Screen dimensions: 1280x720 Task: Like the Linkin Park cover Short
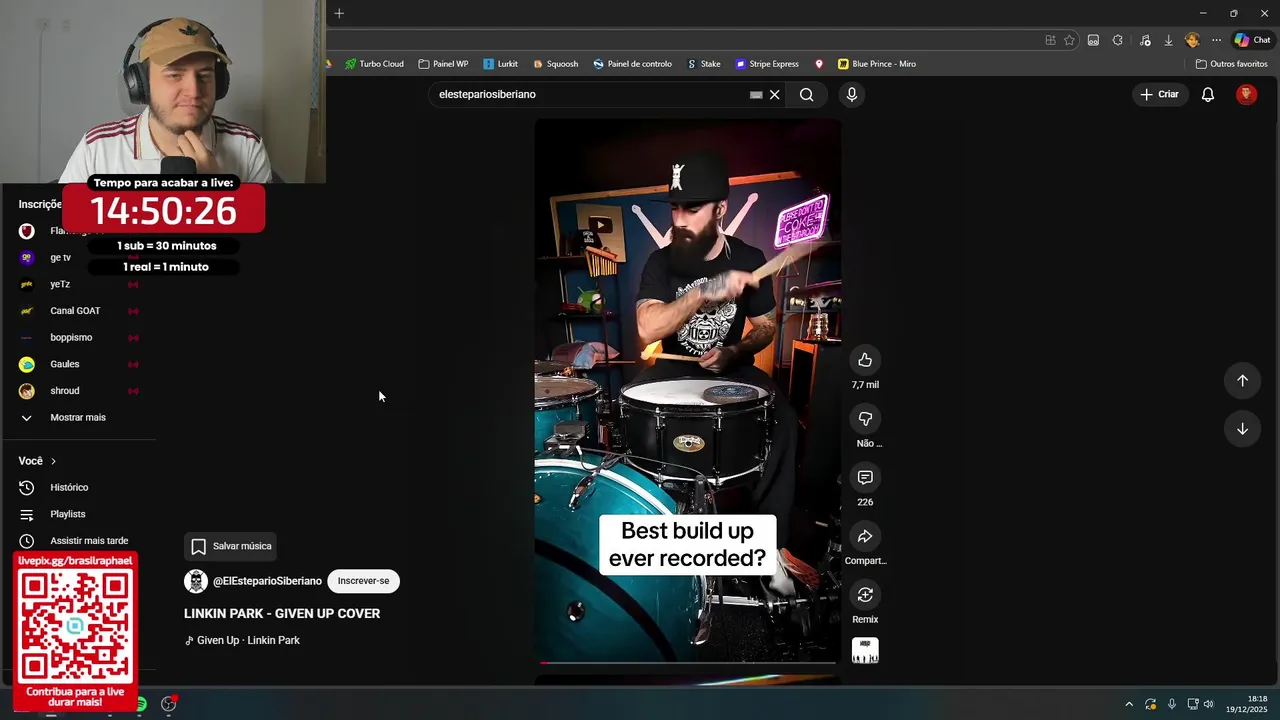pyautogui.click(x=865, y=360)
